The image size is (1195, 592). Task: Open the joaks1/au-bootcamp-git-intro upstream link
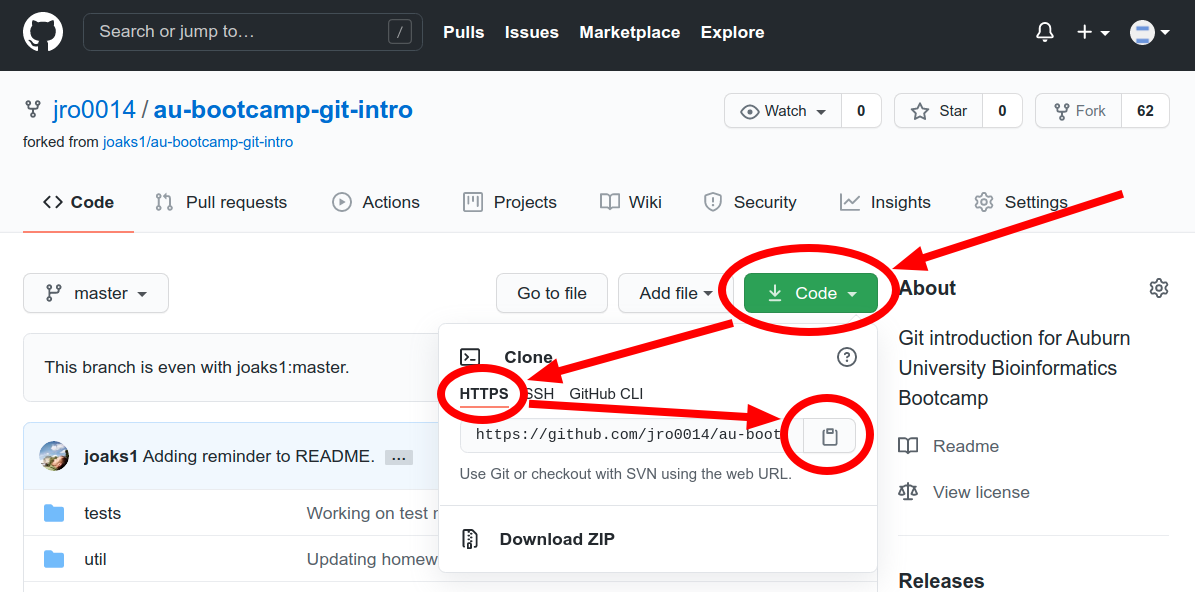197,142
